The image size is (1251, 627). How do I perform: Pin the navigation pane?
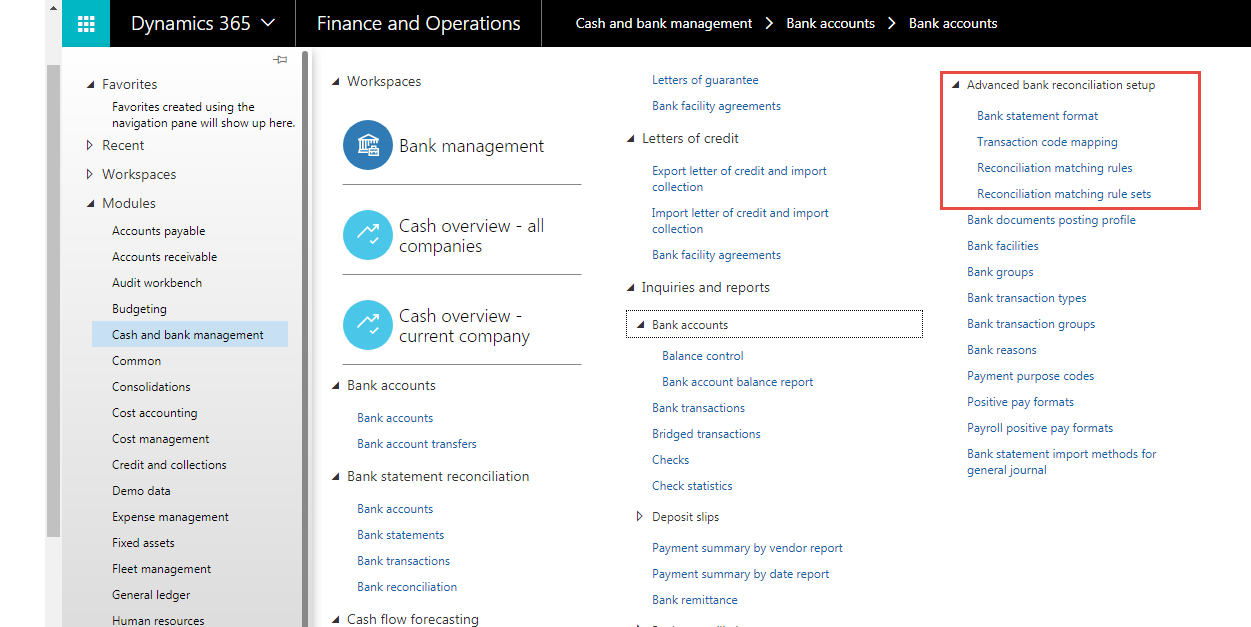tap(280, 60)
